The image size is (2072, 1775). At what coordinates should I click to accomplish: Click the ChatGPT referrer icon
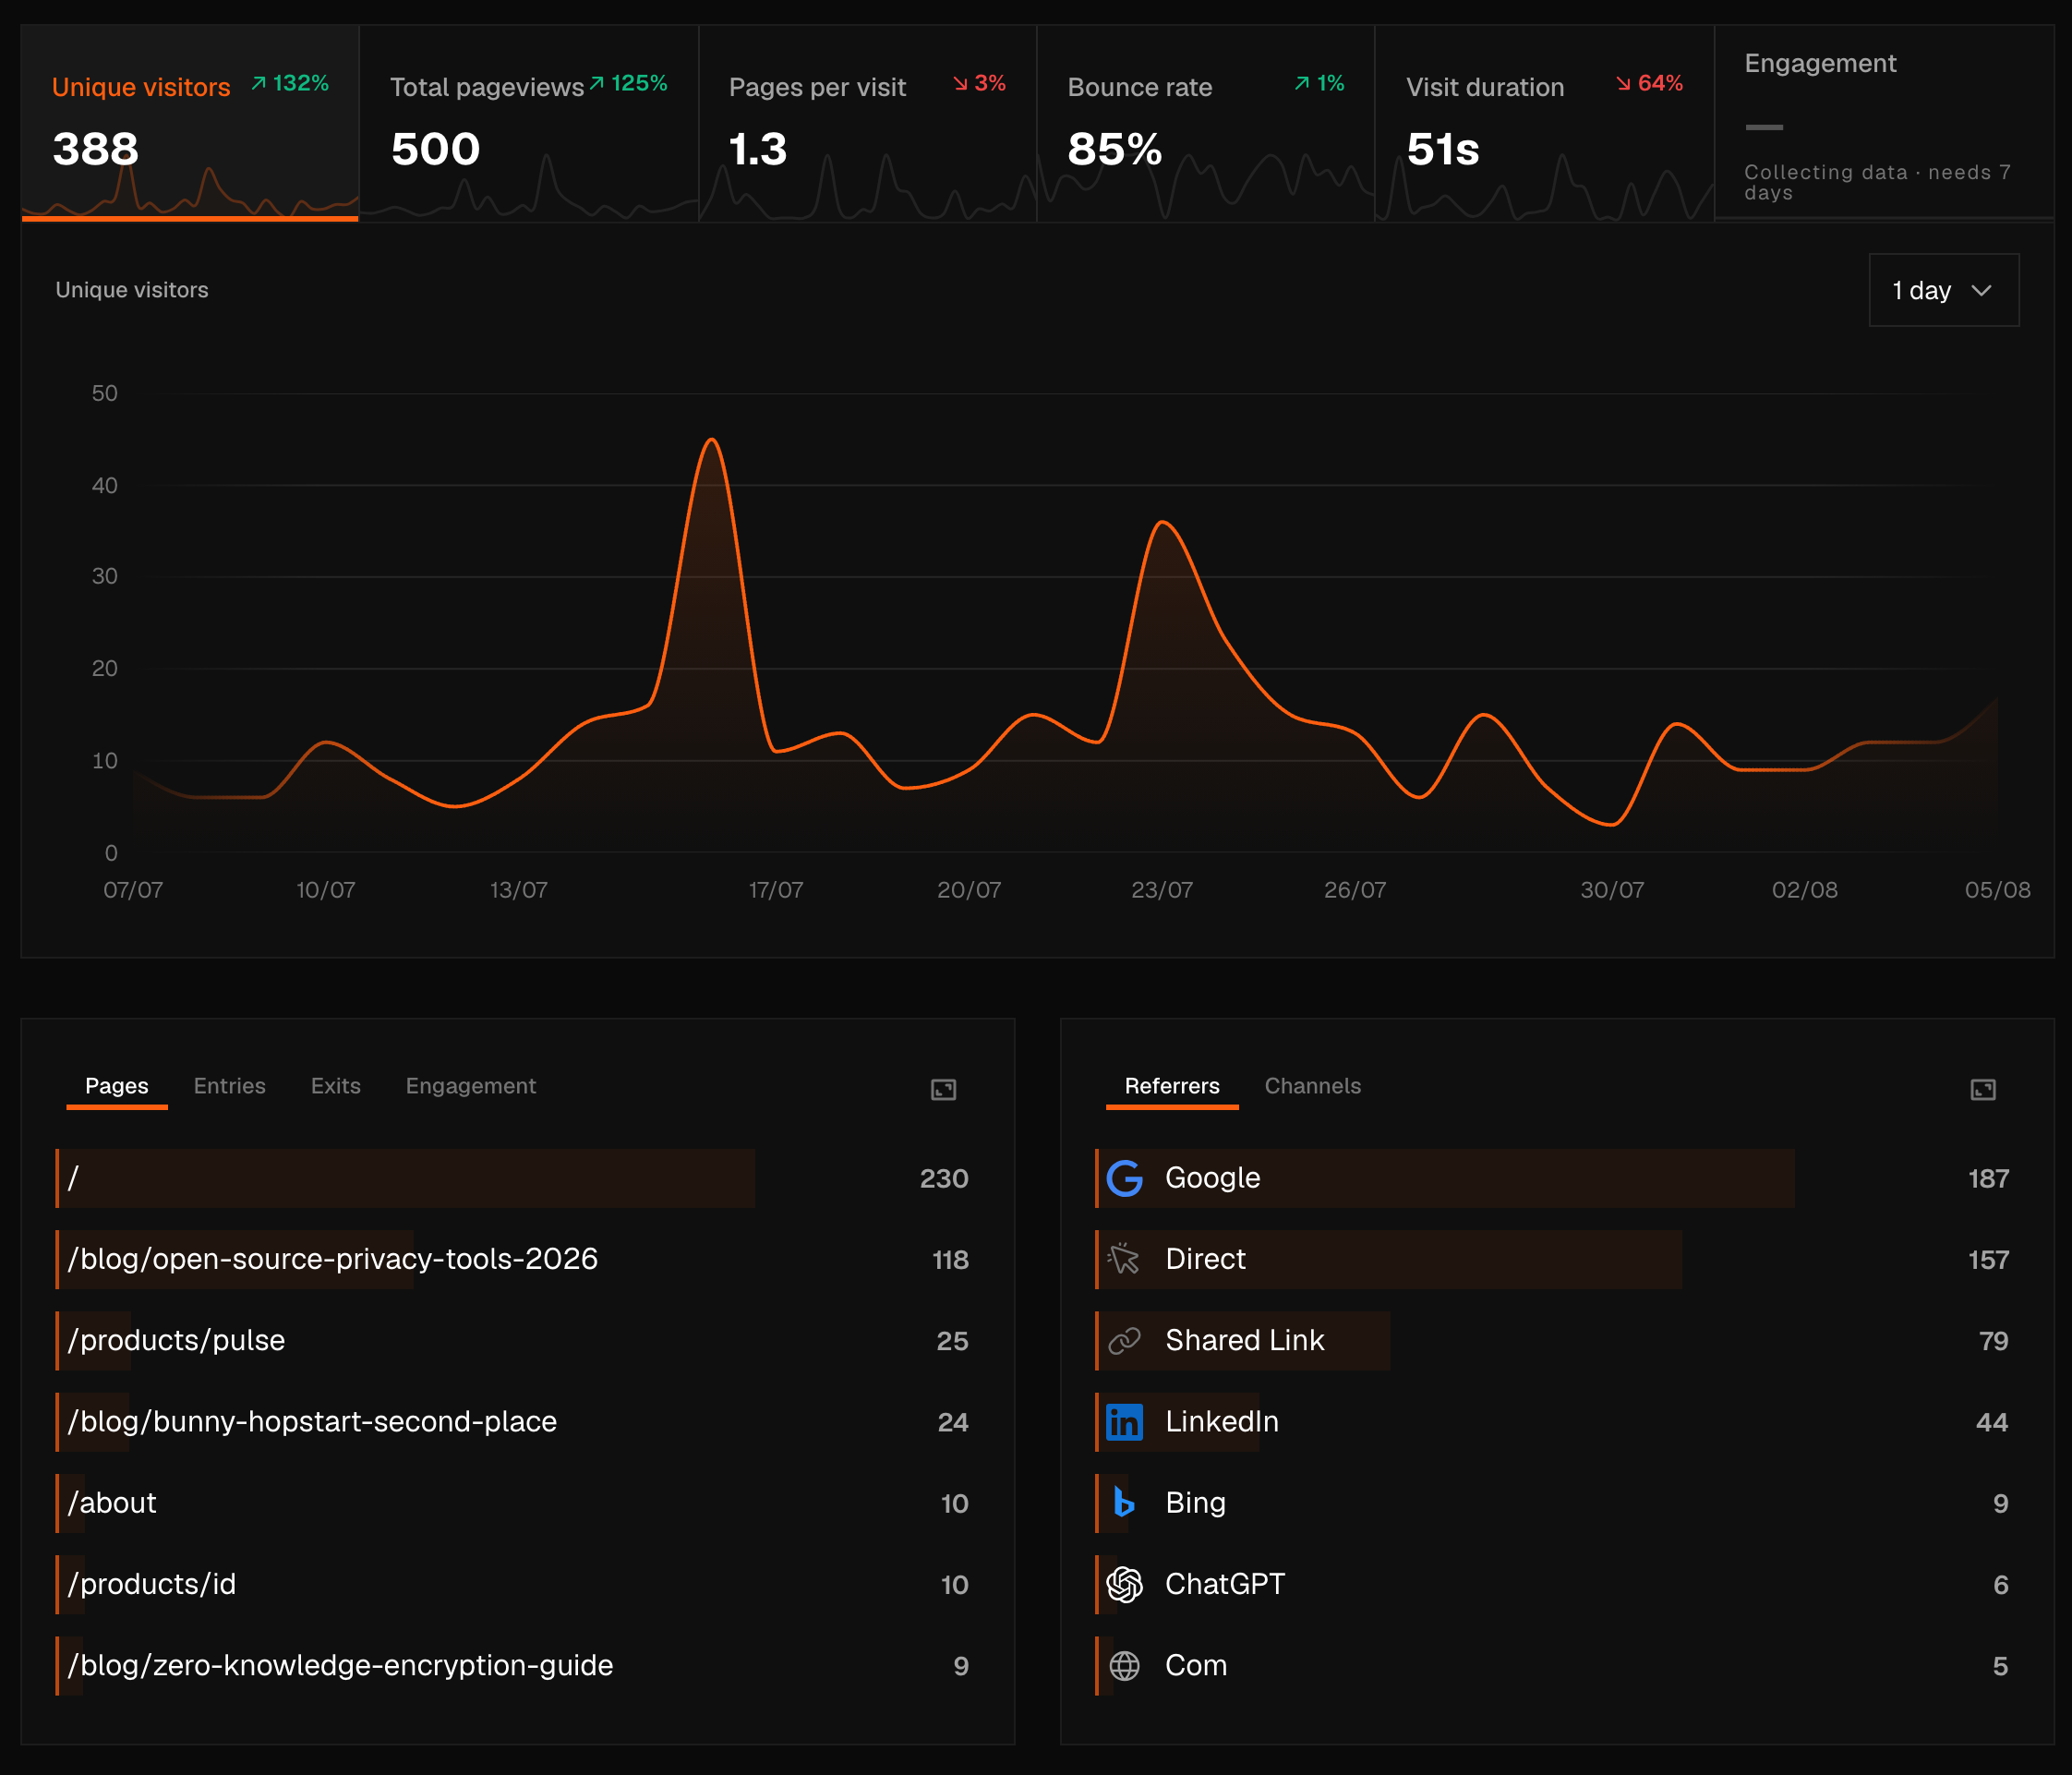pyautogui.click(x=1124, y=1584)
